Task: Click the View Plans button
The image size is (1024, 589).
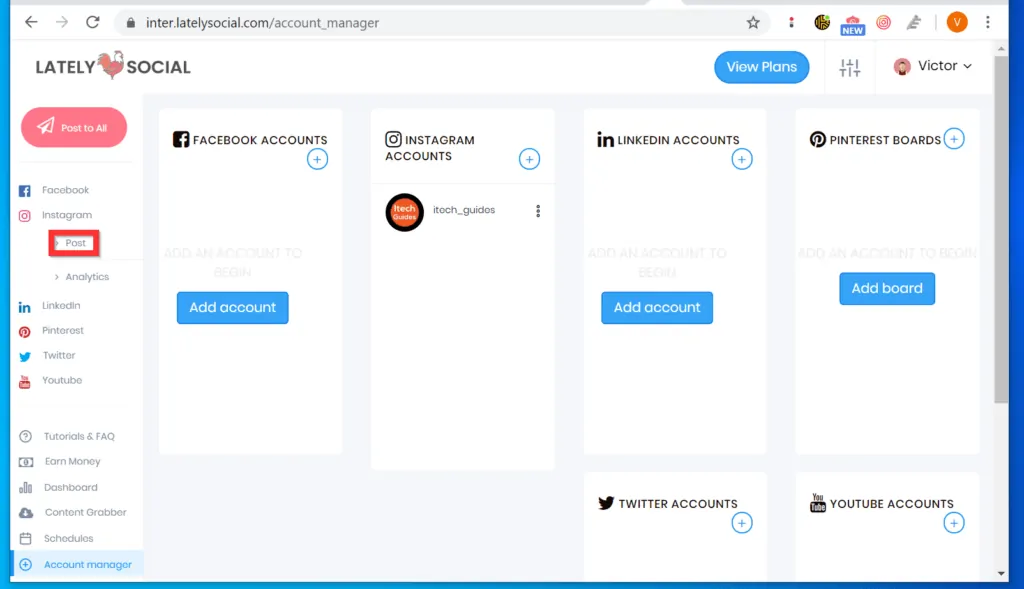Action: 761,67
